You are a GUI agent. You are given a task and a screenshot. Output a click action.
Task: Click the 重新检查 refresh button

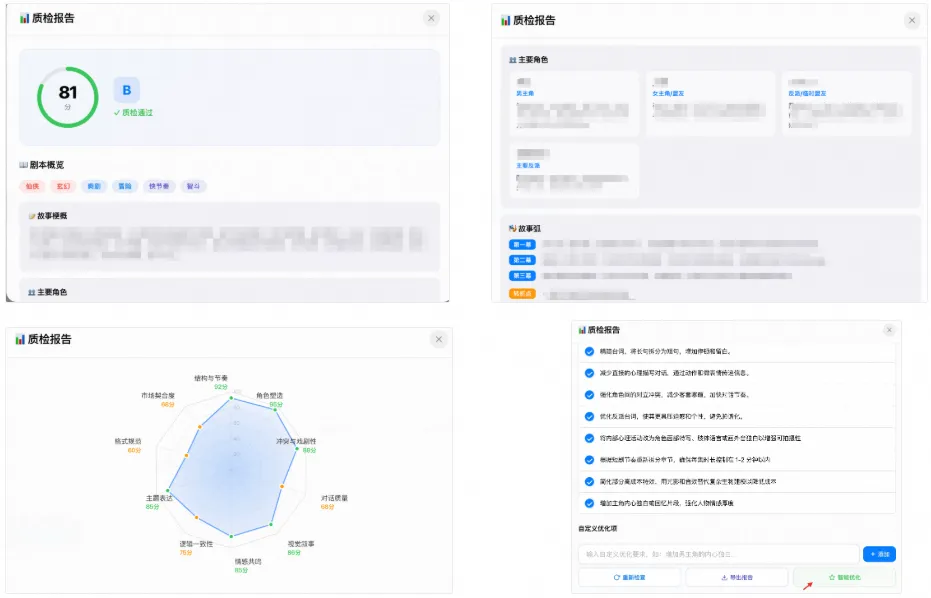pos(630,577)
